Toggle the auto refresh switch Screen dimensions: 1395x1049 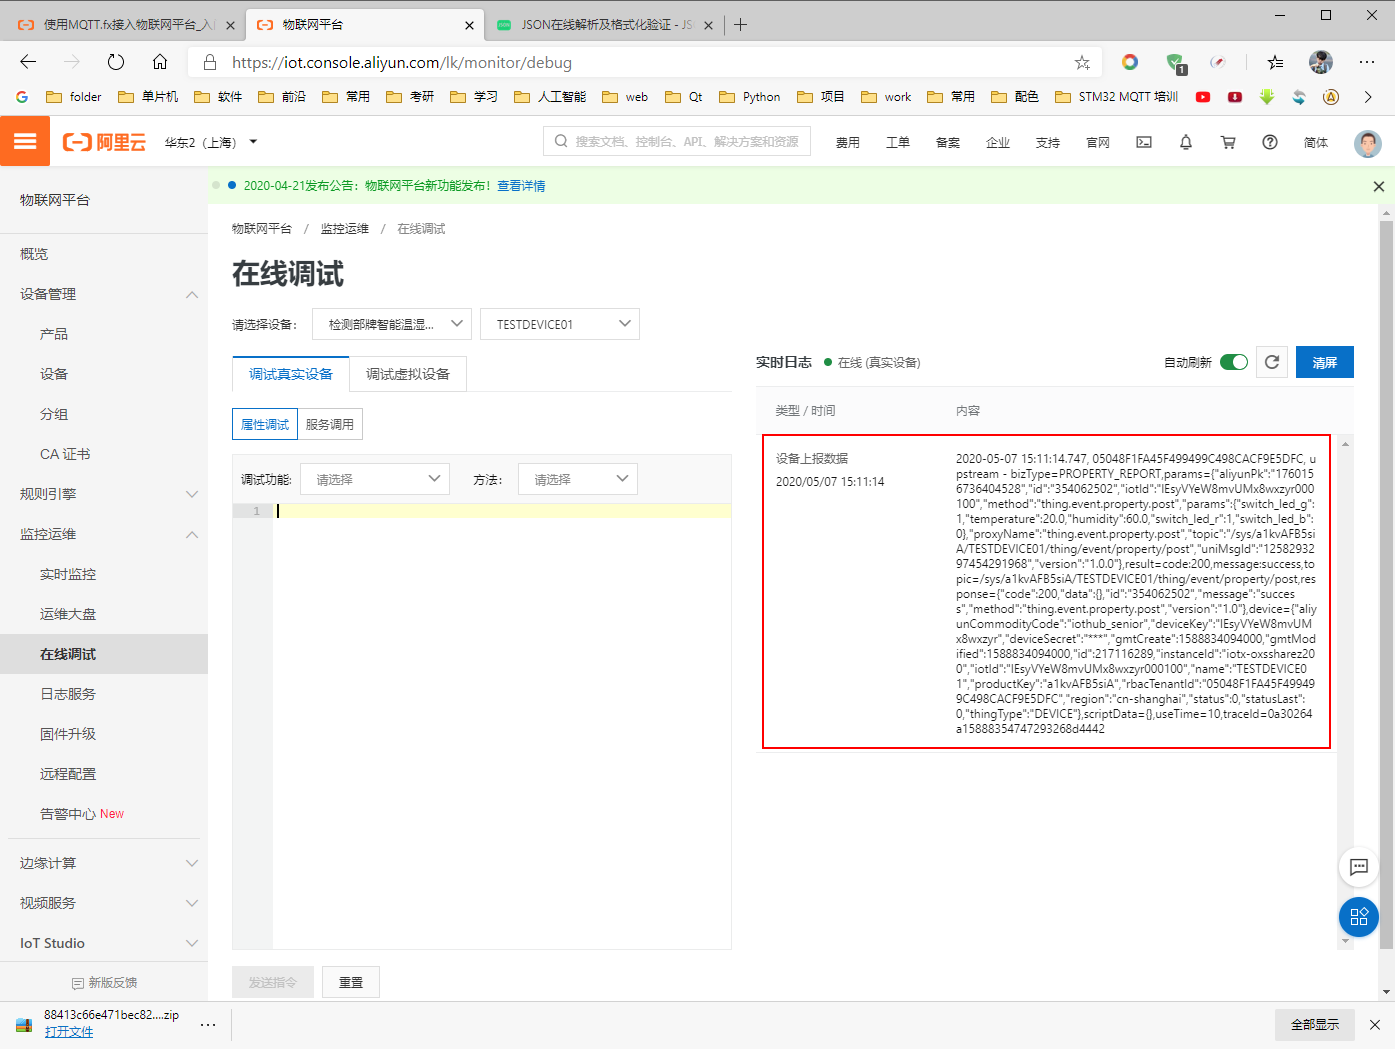click(x=1234, y=362)
